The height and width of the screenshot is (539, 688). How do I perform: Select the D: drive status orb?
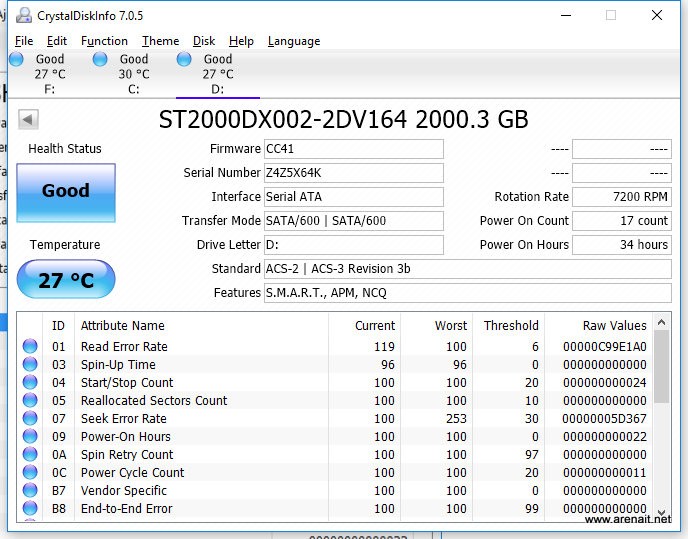184,60
